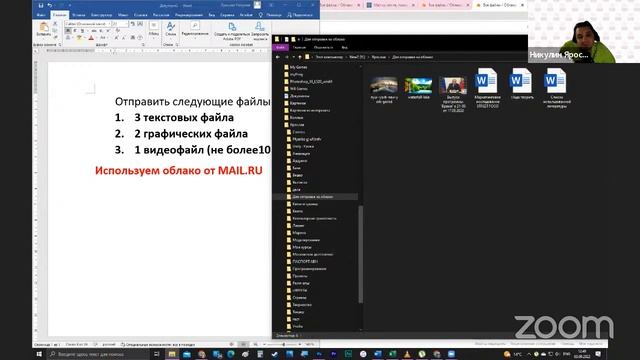Image resolution: width=640 pixels, height=360 pixels.
Task: Switch to Вид tab in File Explorer
Action: point(344,48)
